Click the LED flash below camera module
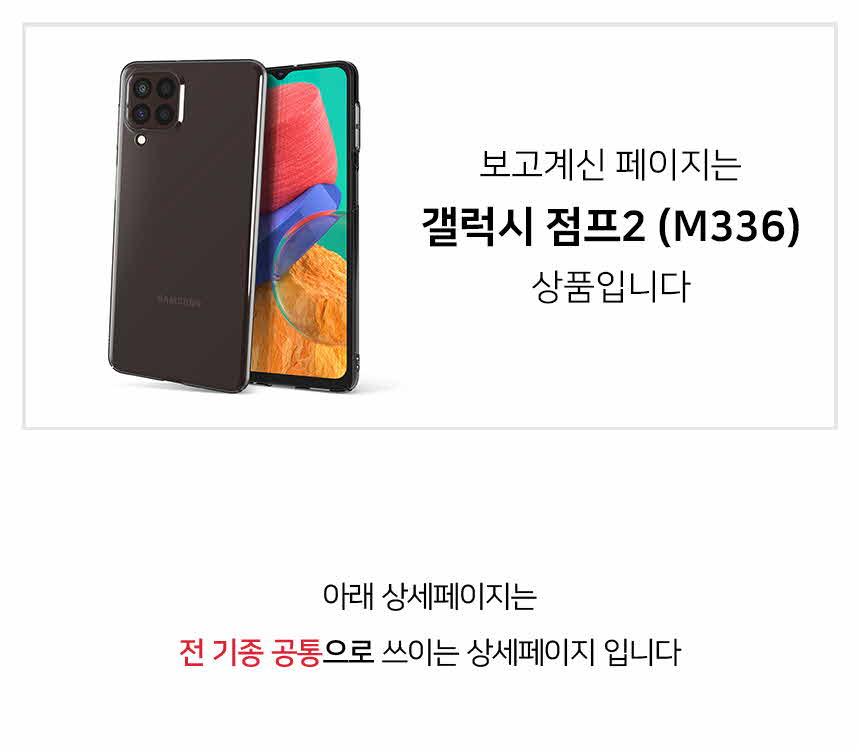Viewport: 860px width, 750px height. pos(142,140)
